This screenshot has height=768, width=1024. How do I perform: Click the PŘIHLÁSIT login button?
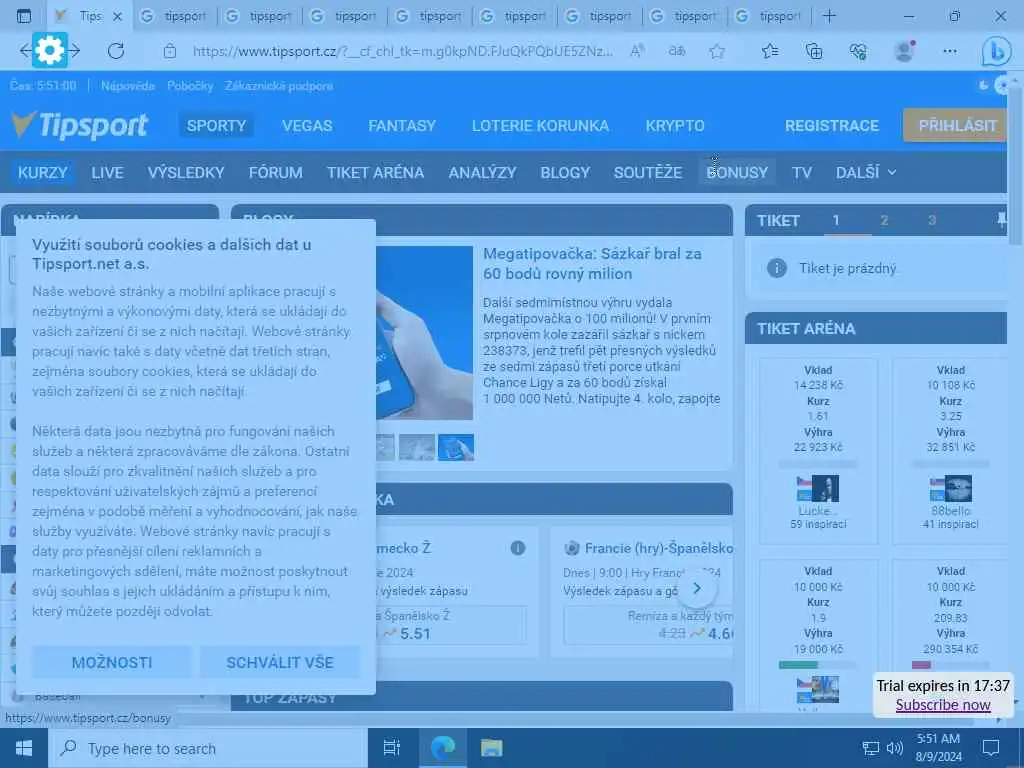pos(957,125)
